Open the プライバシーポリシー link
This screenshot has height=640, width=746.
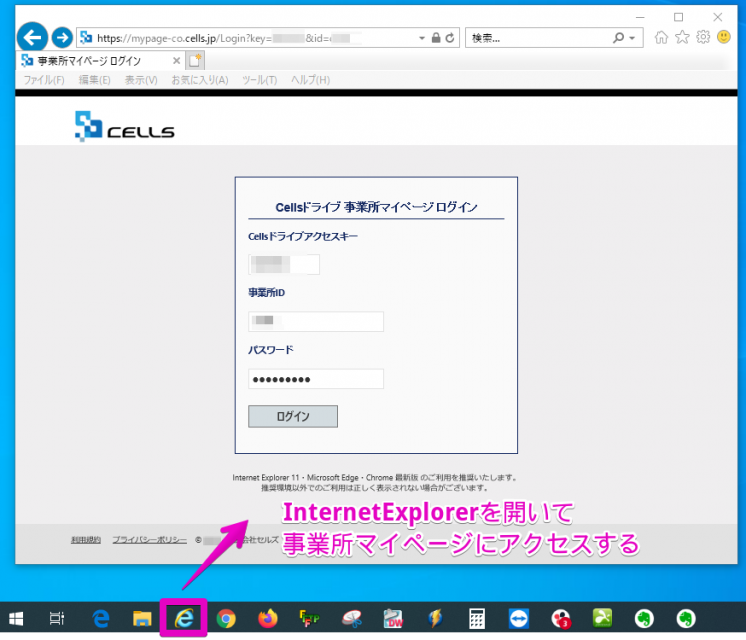pyautogui.click(x=149, y=540)
